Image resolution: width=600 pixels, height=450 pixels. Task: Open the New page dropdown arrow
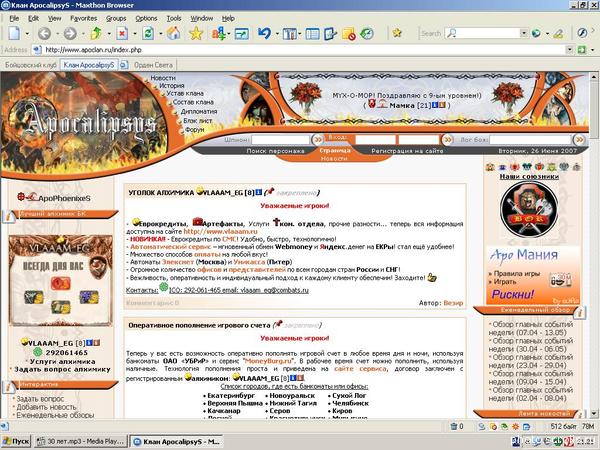(x=27, y=34)
